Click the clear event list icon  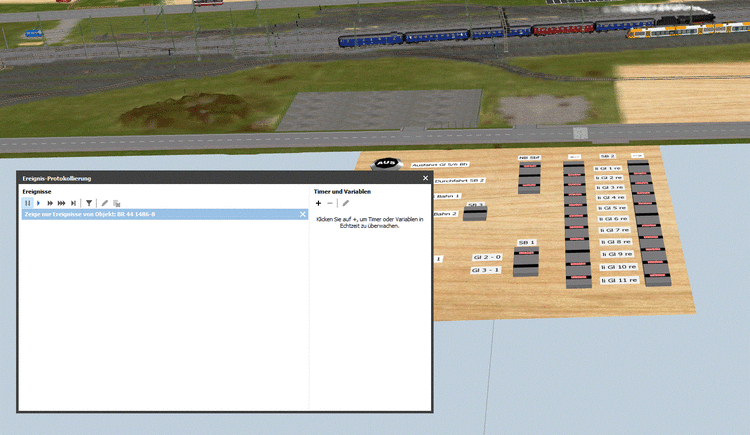click(x=116, y=203)
